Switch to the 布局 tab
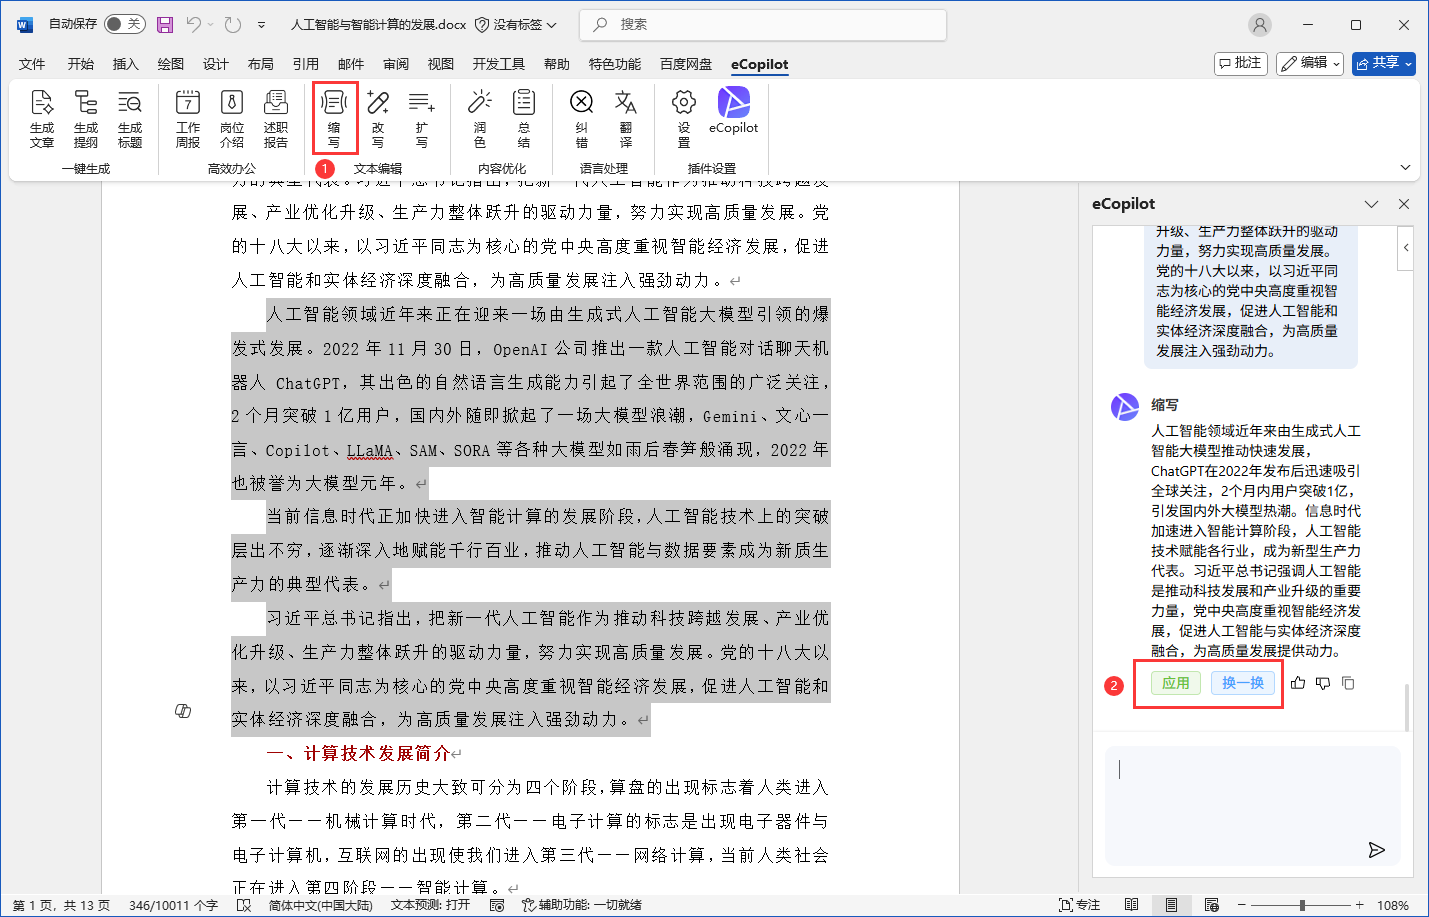1429x917 pixels. (261, 64)
